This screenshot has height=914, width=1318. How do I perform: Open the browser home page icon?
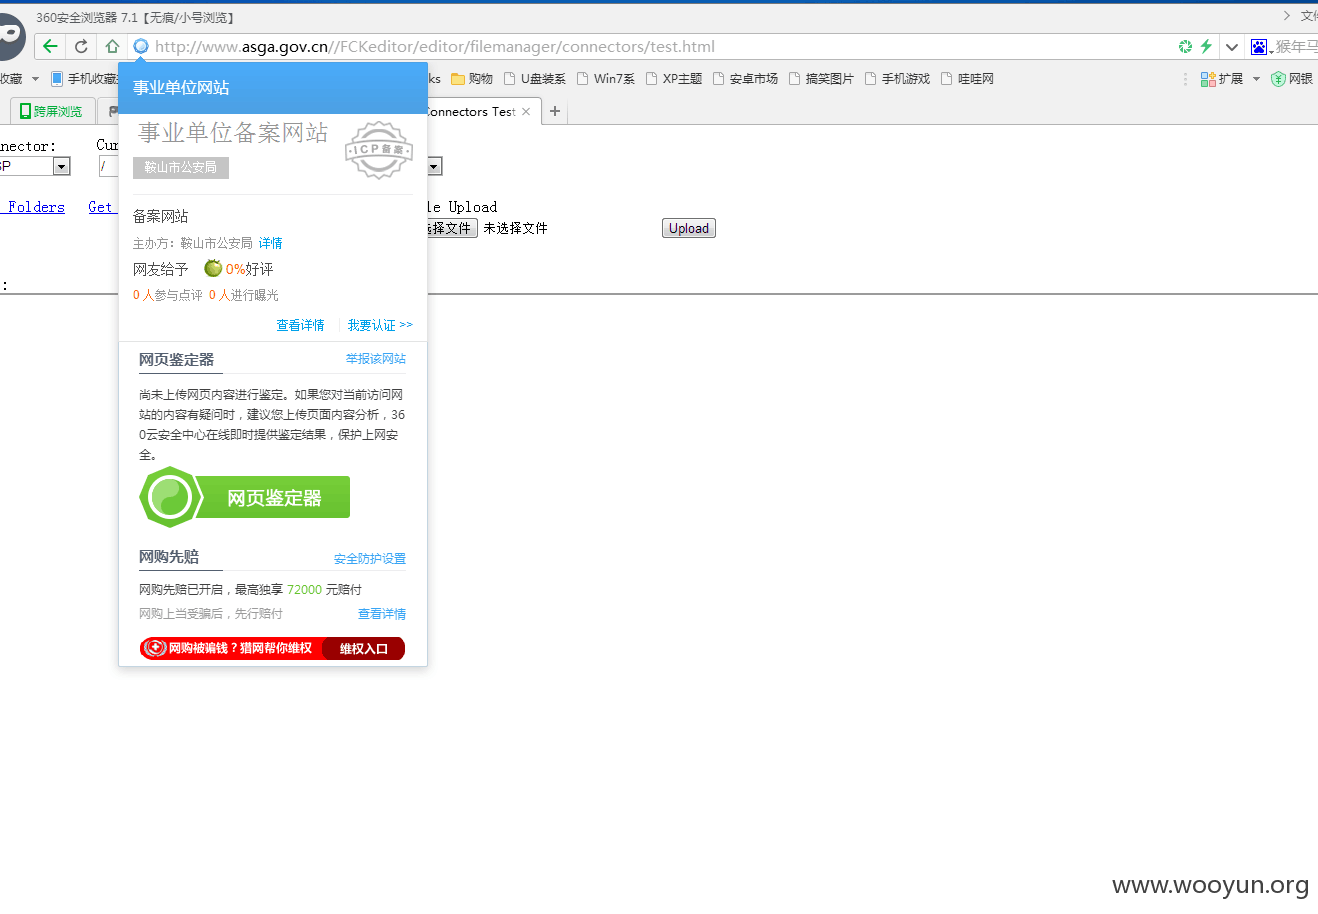click(x=112, y=46)
